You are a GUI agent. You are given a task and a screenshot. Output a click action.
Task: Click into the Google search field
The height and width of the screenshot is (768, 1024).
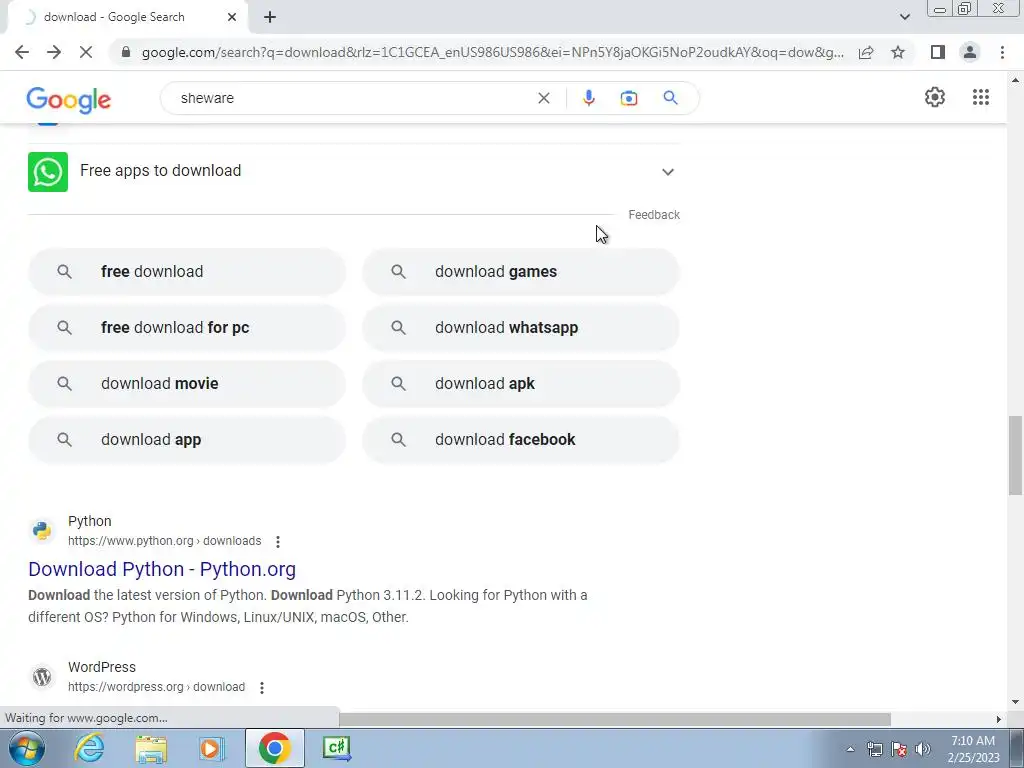click(x=353, y=98)
